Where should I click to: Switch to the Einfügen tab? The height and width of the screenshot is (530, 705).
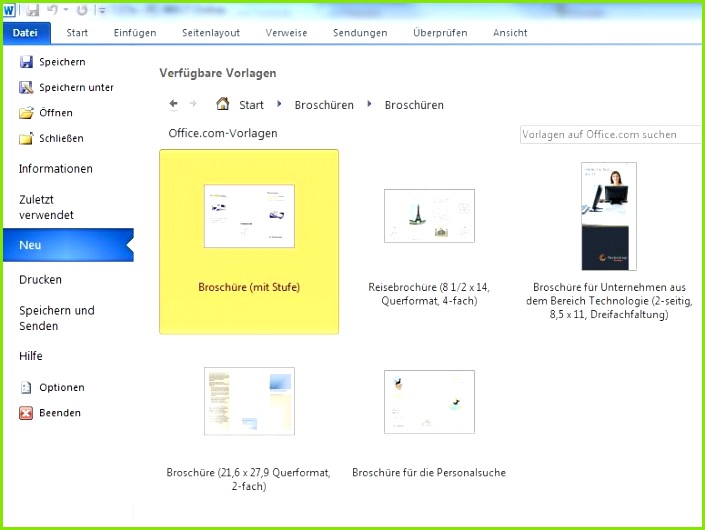[x=135, y=33]
